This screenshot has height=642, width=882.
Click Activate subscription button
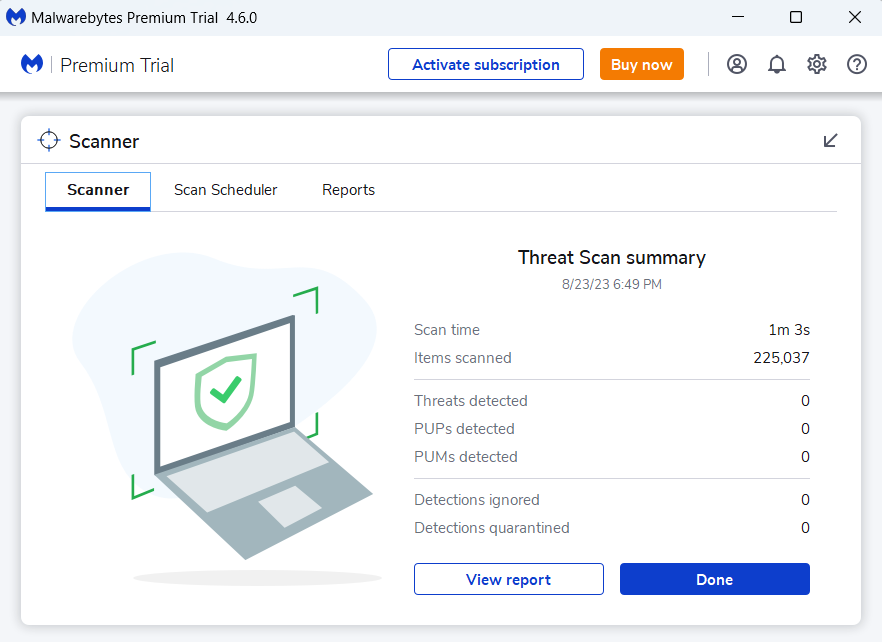[x=485, y=64]
